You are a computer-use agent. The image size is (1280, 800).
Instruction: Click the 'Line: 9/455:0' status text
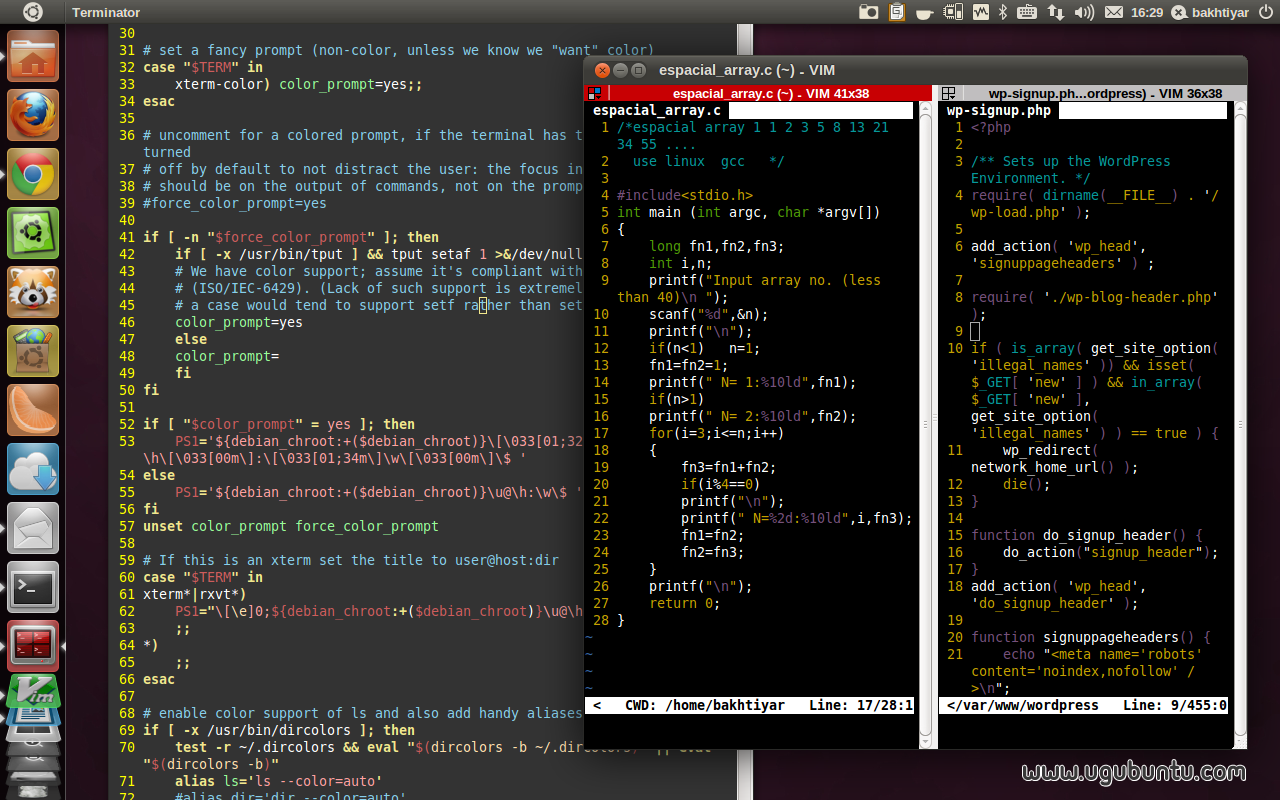1175,705
